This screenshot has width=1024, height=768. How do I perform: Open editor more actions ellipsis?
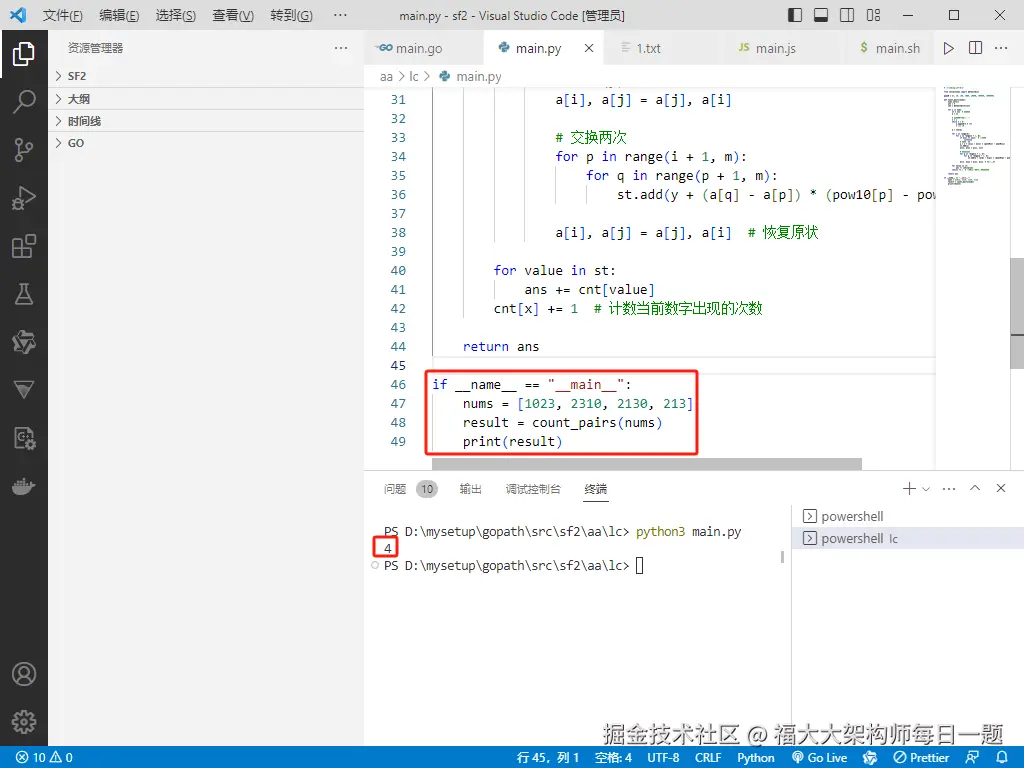coord(1001,48)
